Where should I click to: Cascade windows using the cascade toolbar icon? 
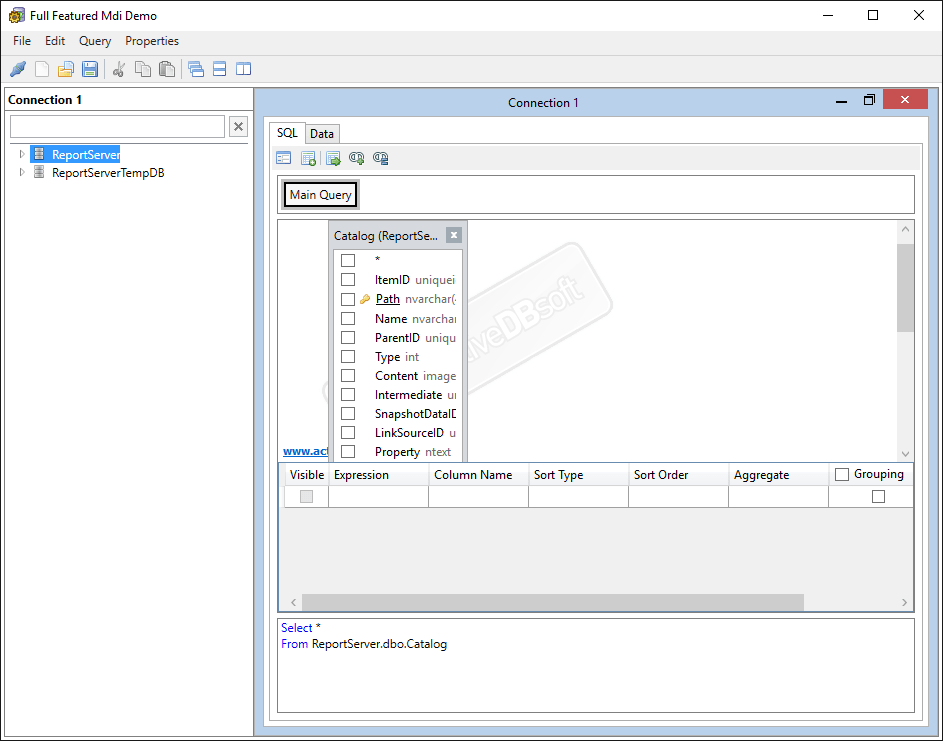[x=196, y=68]
